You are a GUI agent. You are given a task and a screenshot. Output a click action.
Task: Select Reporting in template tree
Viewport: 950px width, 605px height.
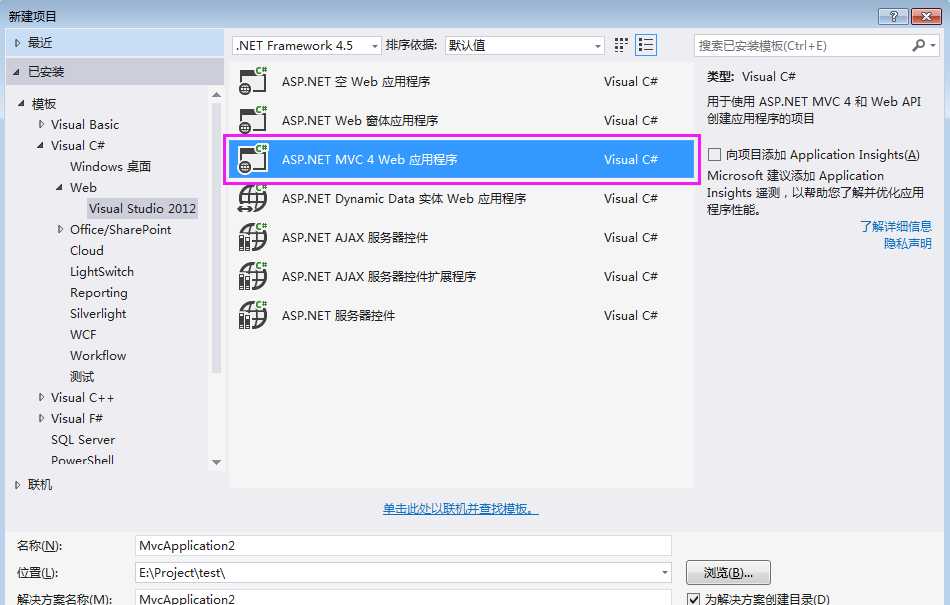tap(99, 293)
